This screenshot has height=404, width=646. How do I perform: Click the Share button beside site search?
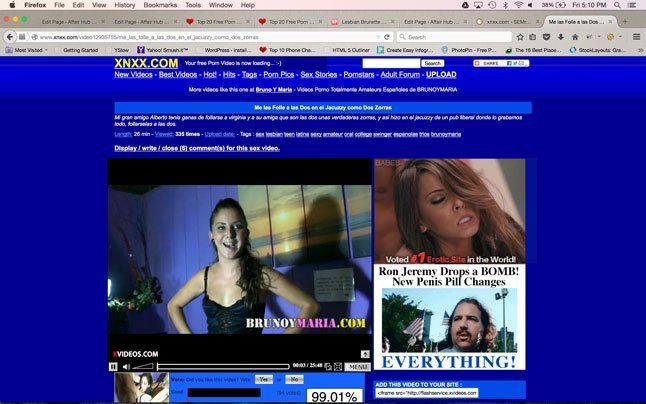[500, 63]
